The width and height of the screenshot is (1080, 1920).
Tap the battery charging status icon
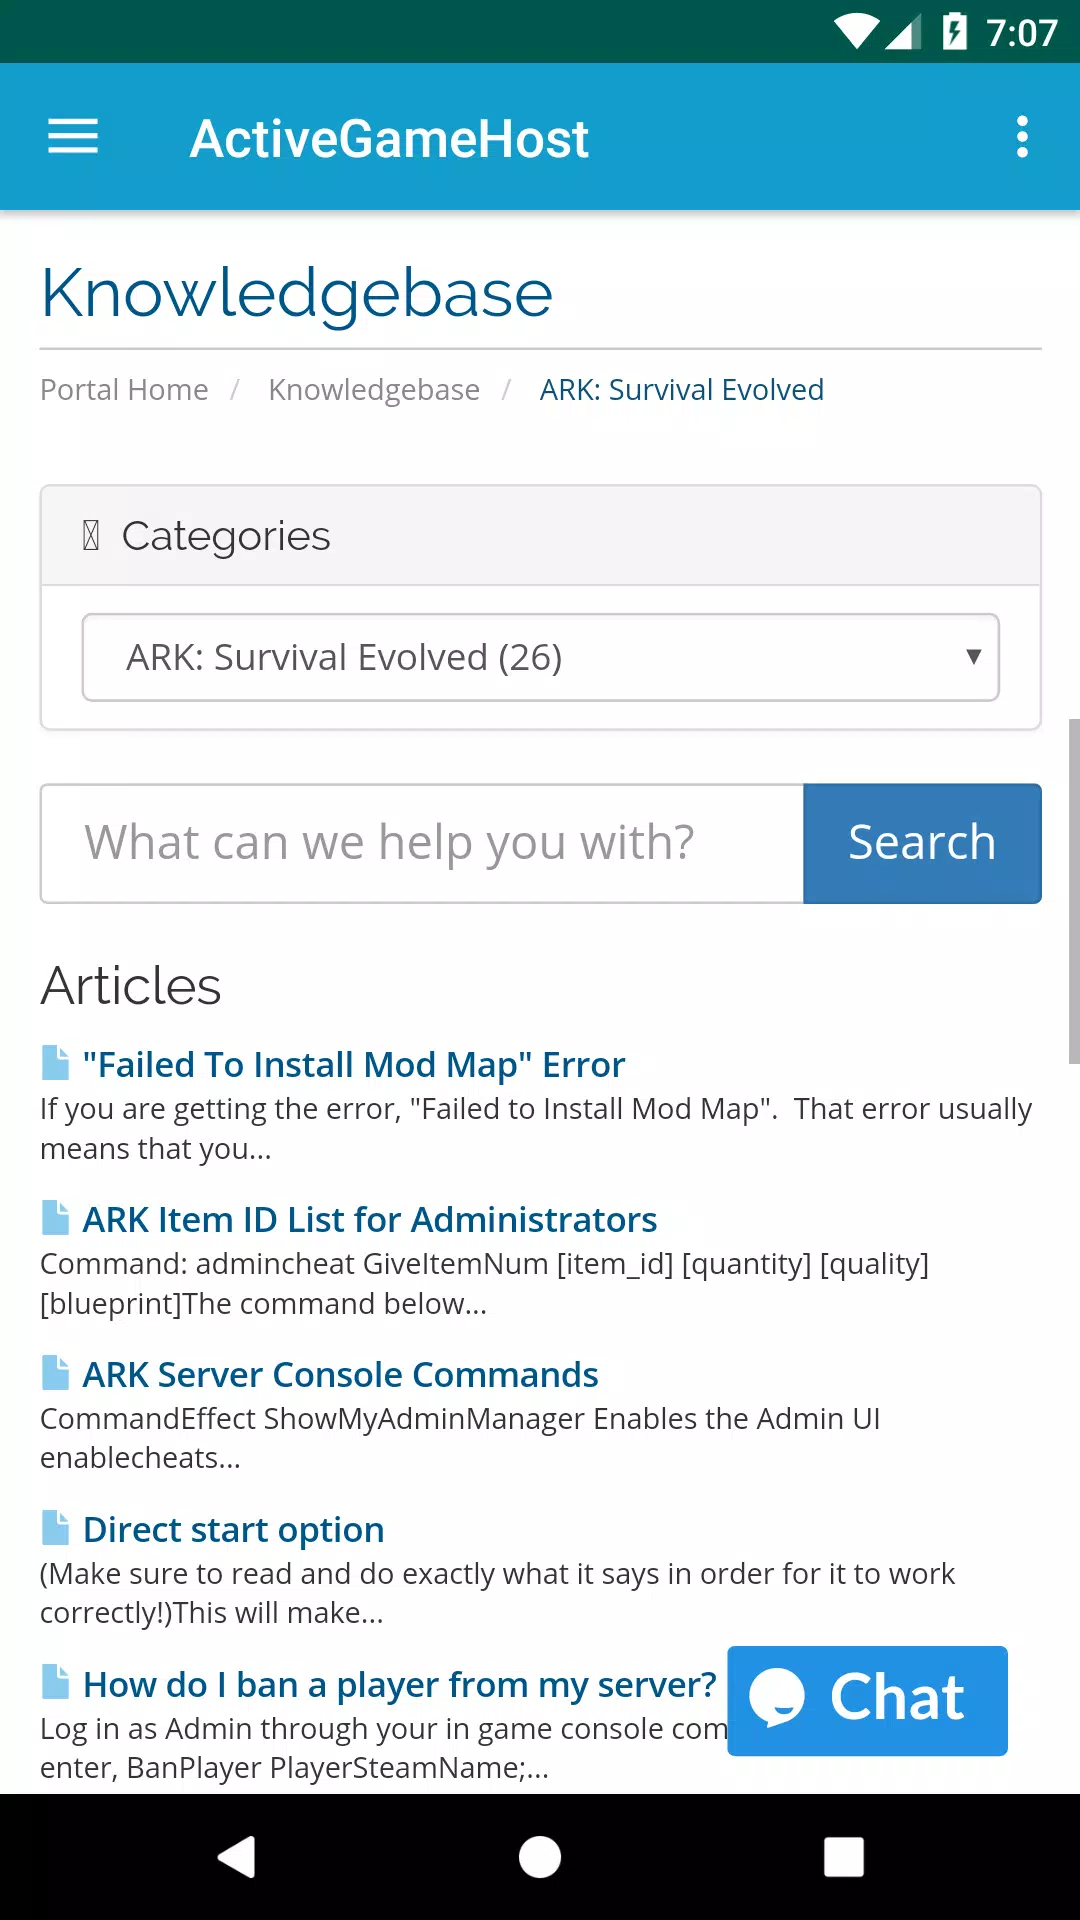[954, 31]
